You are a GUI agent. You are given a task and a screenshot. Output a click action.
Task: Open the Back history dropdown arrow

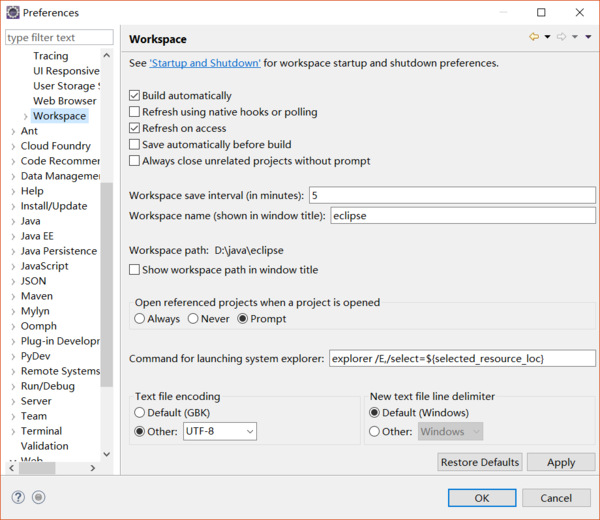548,37
